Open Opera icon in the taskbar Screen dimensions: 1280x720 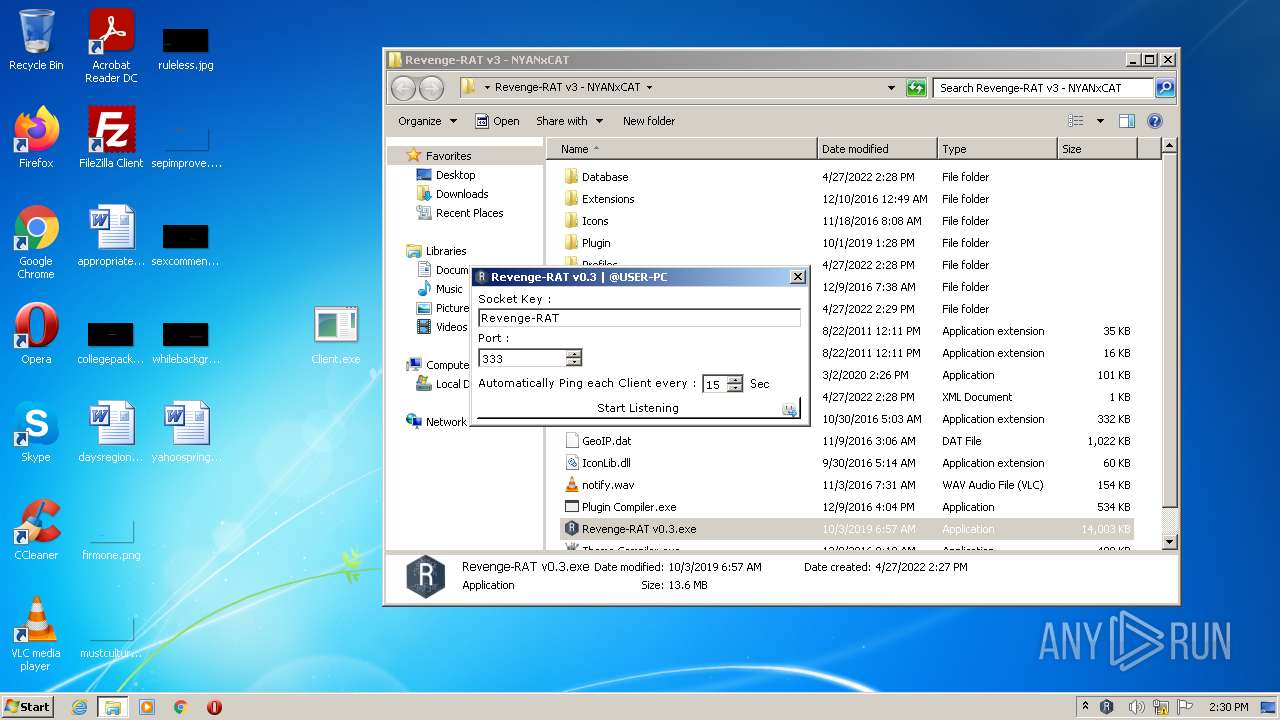tap(214, 707)
